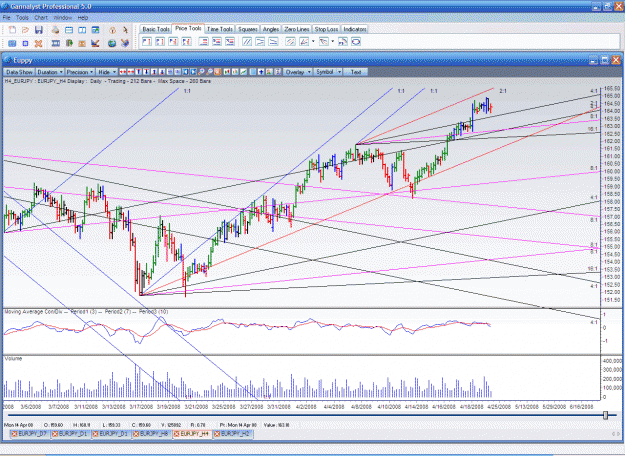Switch to the Indicators tab
Image resolution: width=625 pixels, height=456 pixels.
(355, 29)
